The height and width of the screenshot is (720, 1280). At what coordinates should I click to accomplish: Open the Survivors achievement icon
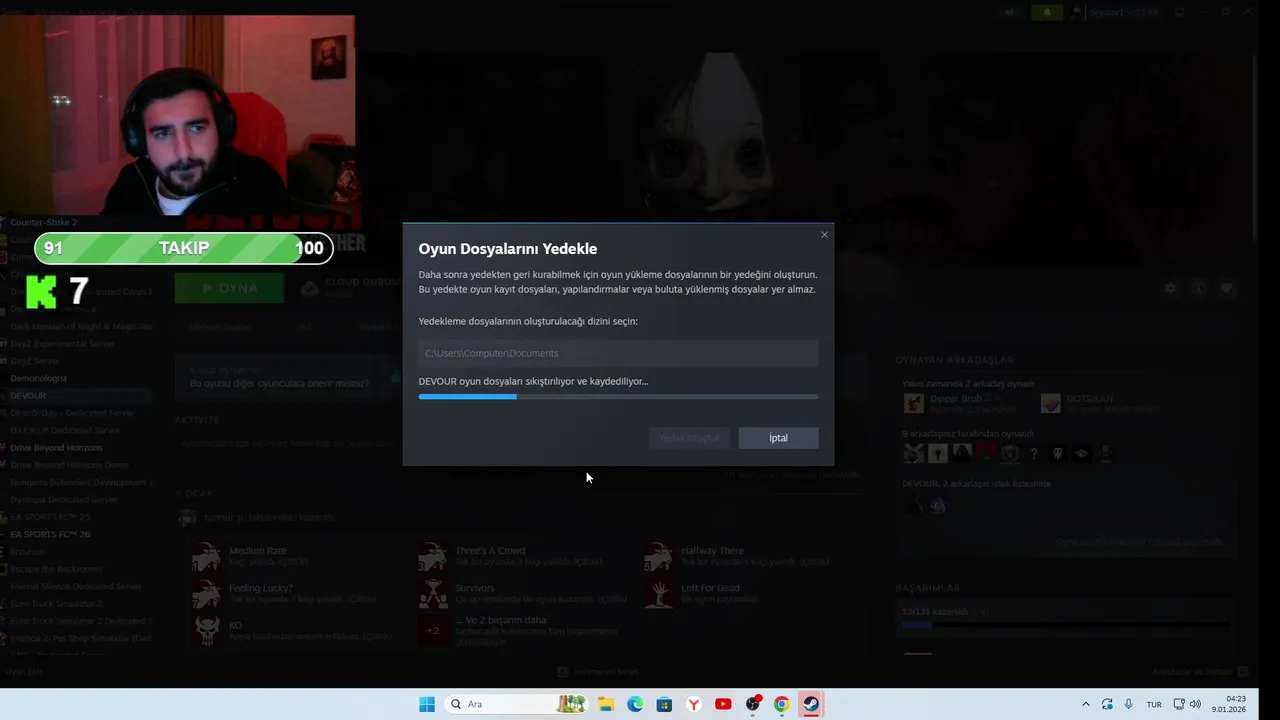tap(433, 593)
